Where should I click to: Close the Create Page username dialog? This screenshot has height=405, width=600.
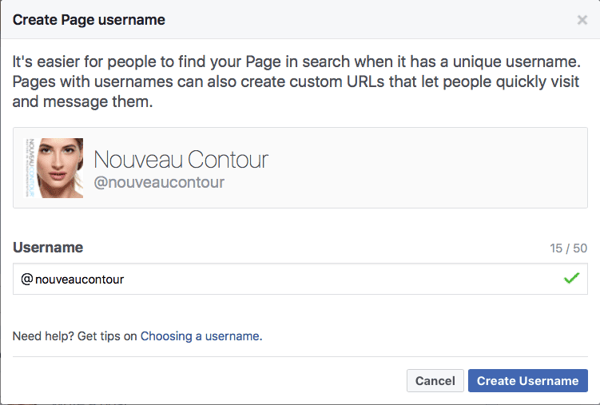click(582, 19)
